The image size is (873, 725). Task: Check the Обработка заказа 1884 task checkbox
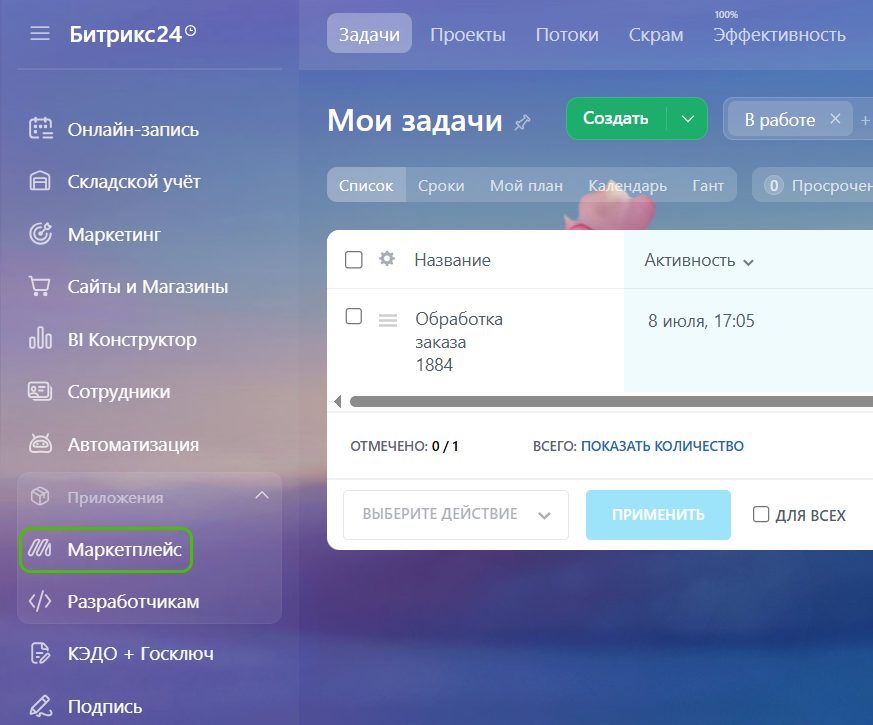pos(353,317)
